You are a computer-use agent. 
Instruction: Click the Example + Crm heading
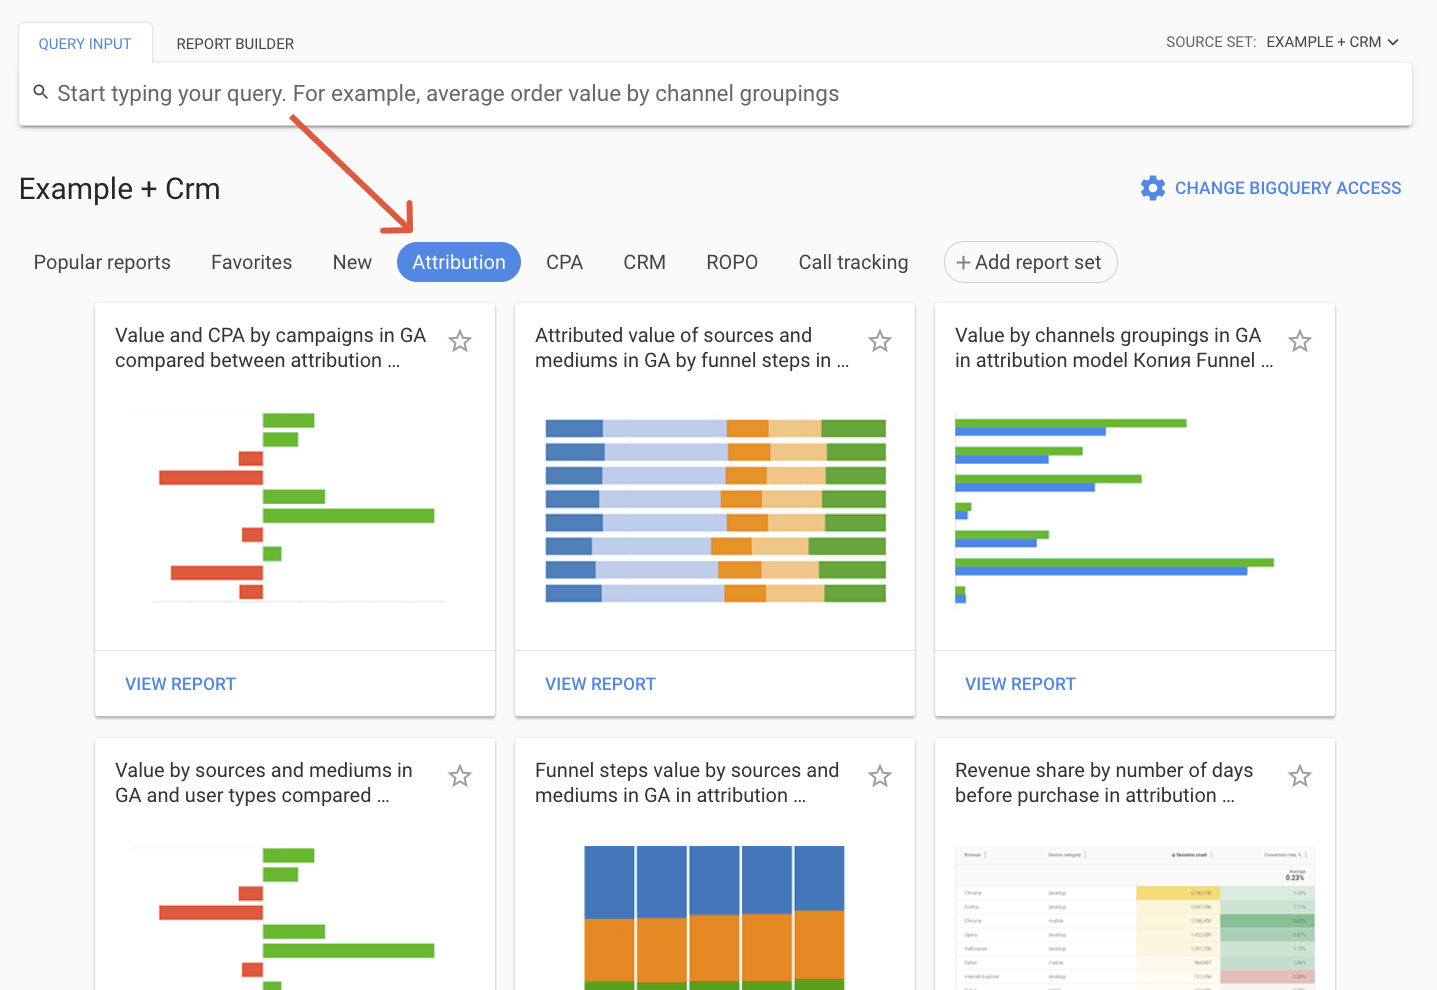pos(119,189)
